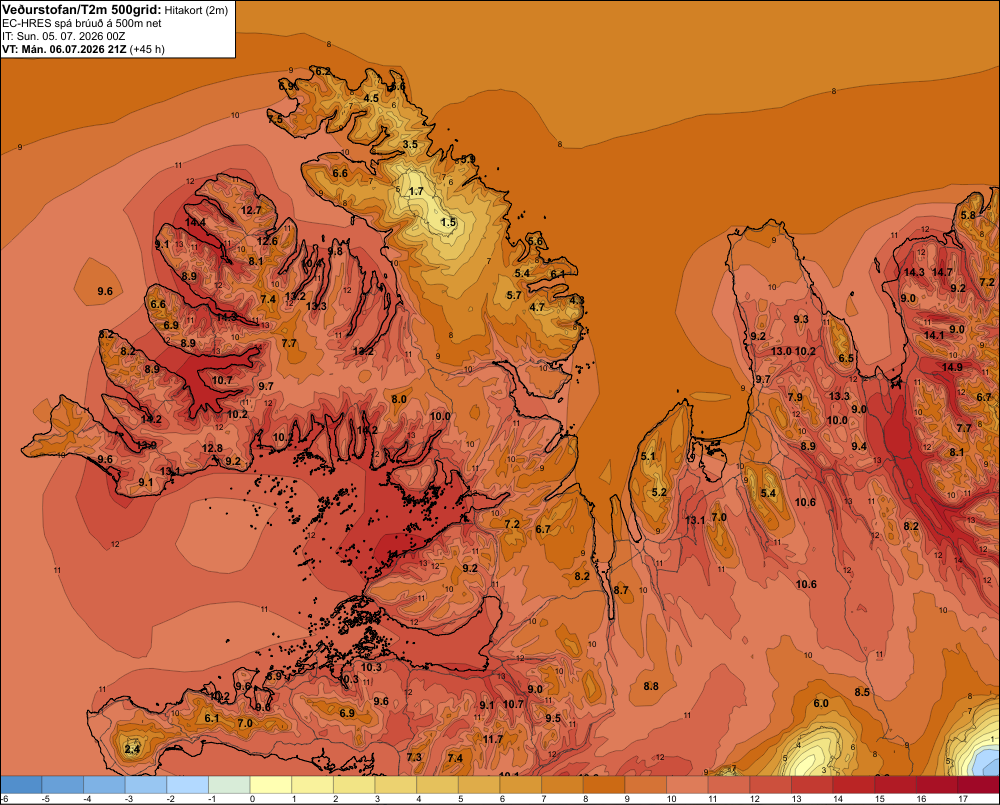Click the "Veðurstofan/T2m 500grid:" title text
This screenshot has width=1000, height=805.
[x=82, y=10]
